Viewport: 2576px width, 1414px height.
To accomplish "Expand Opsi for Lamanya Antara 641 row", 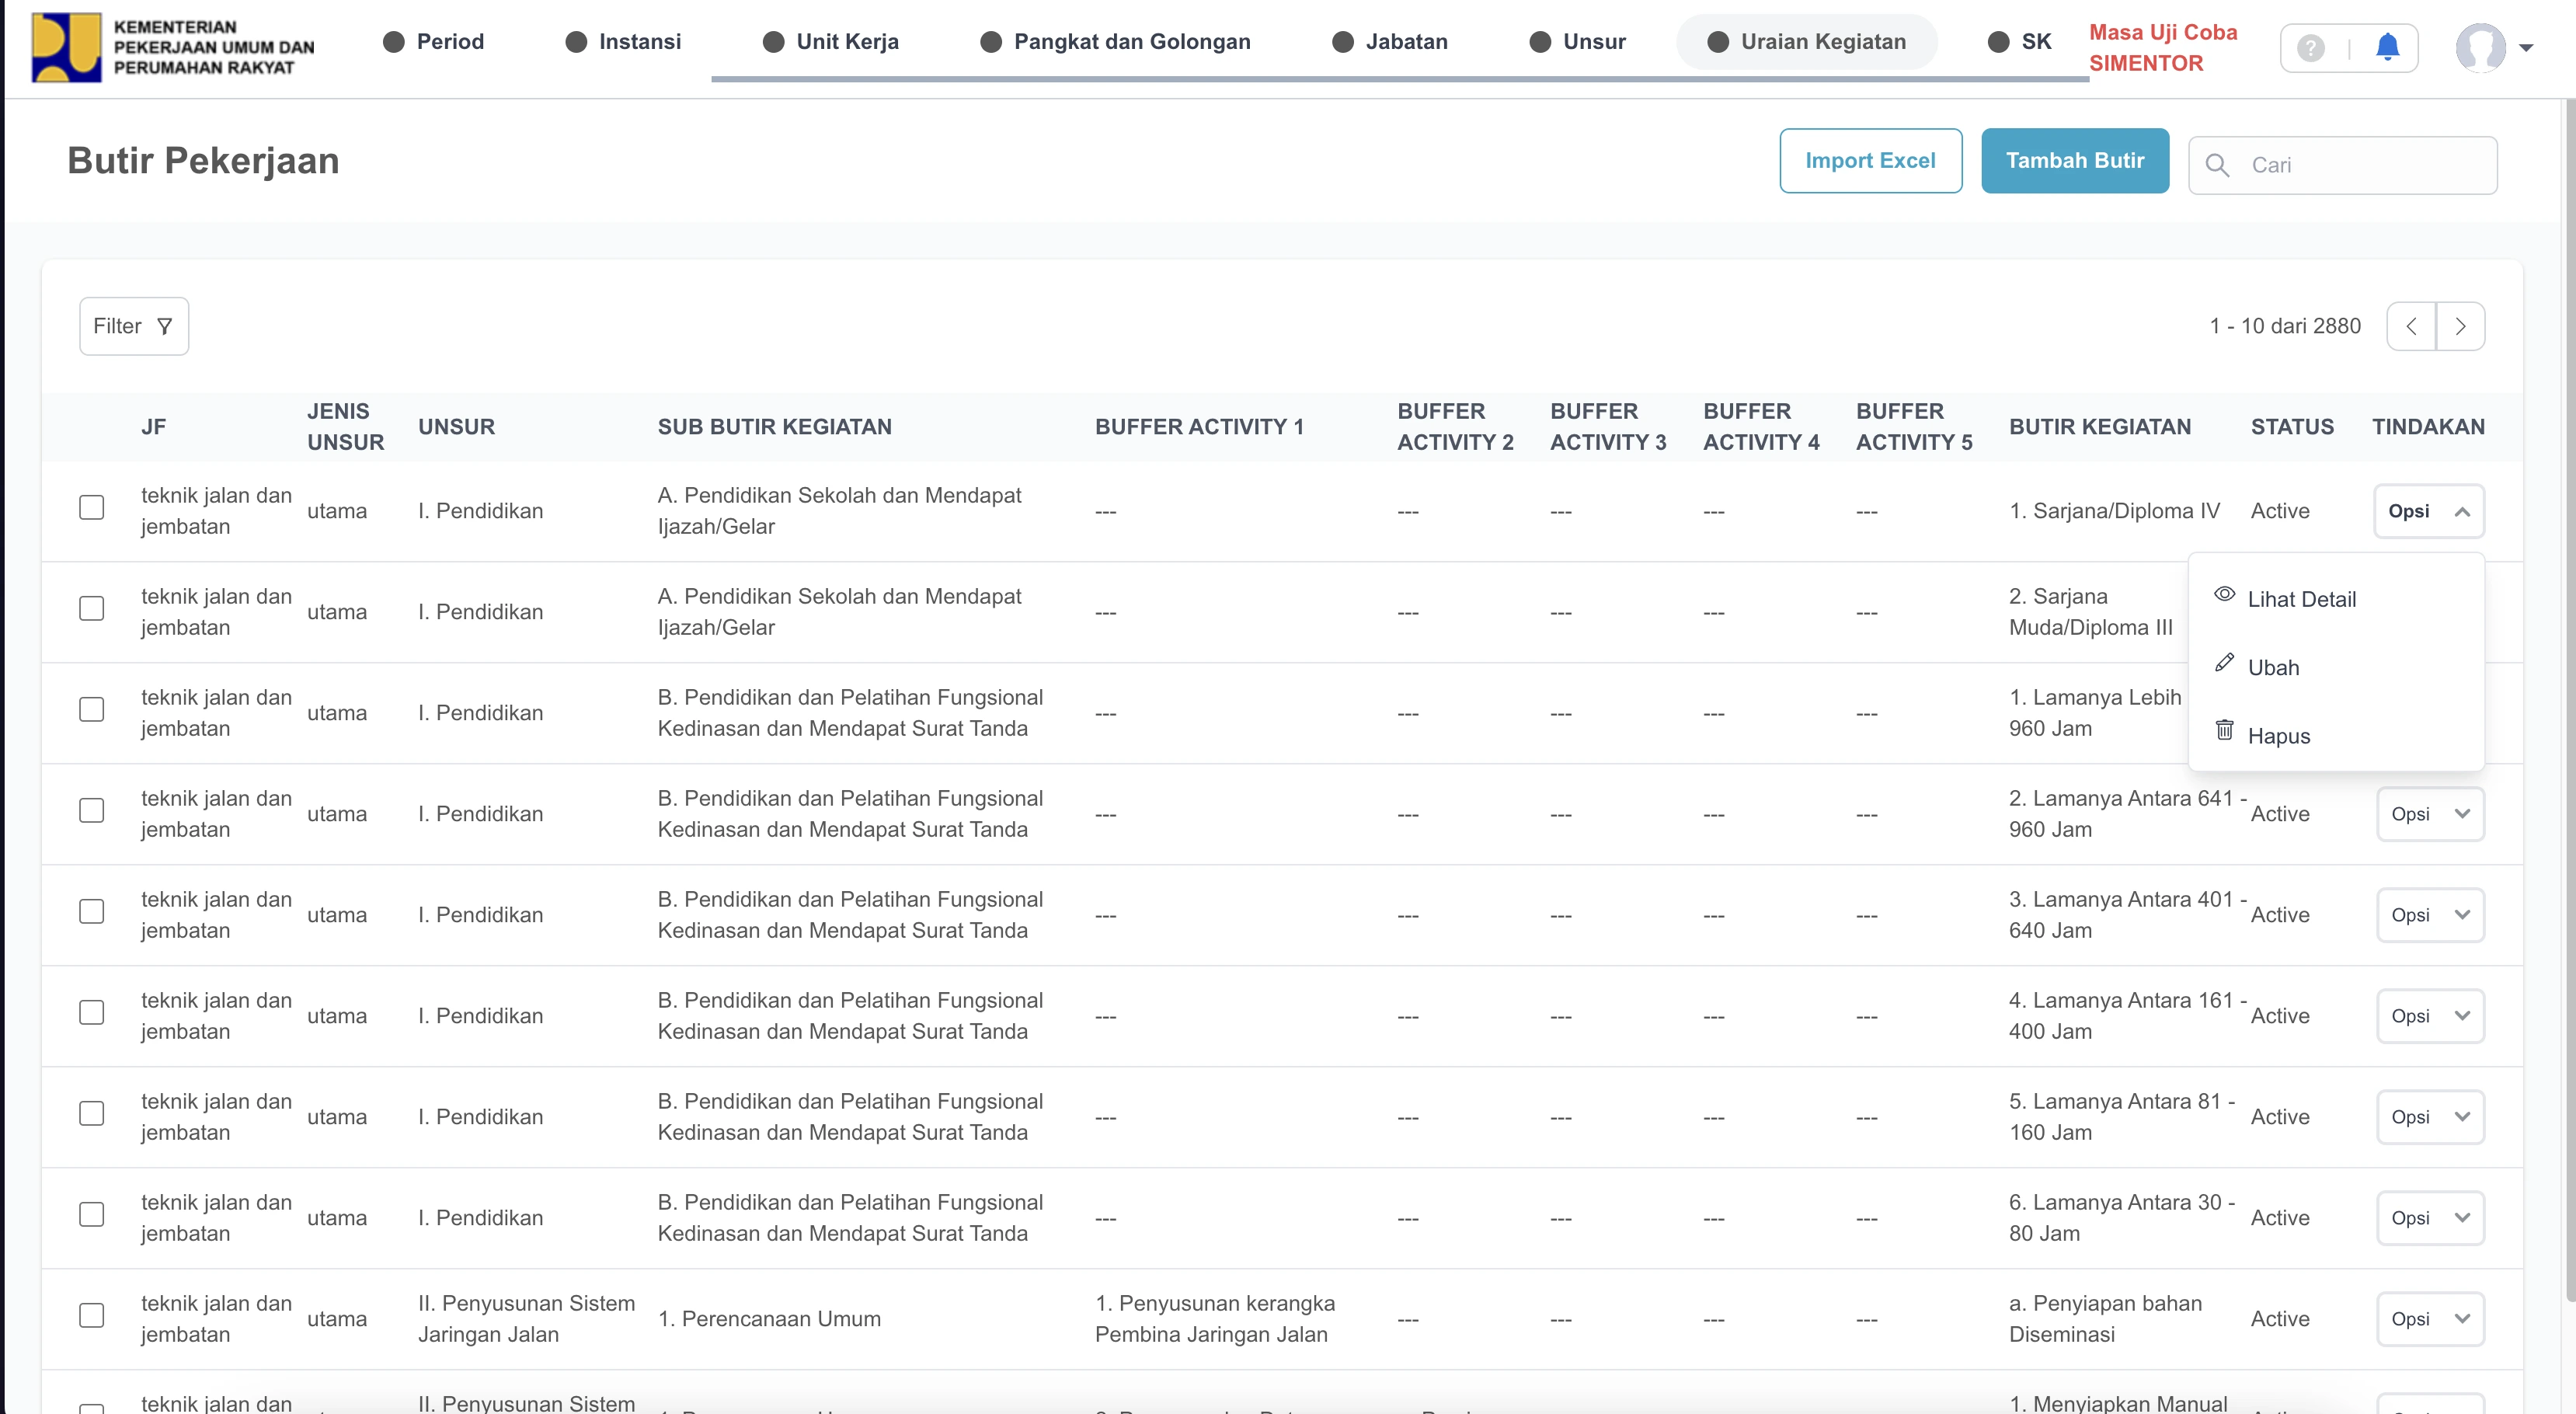I will pos(2429,814).
